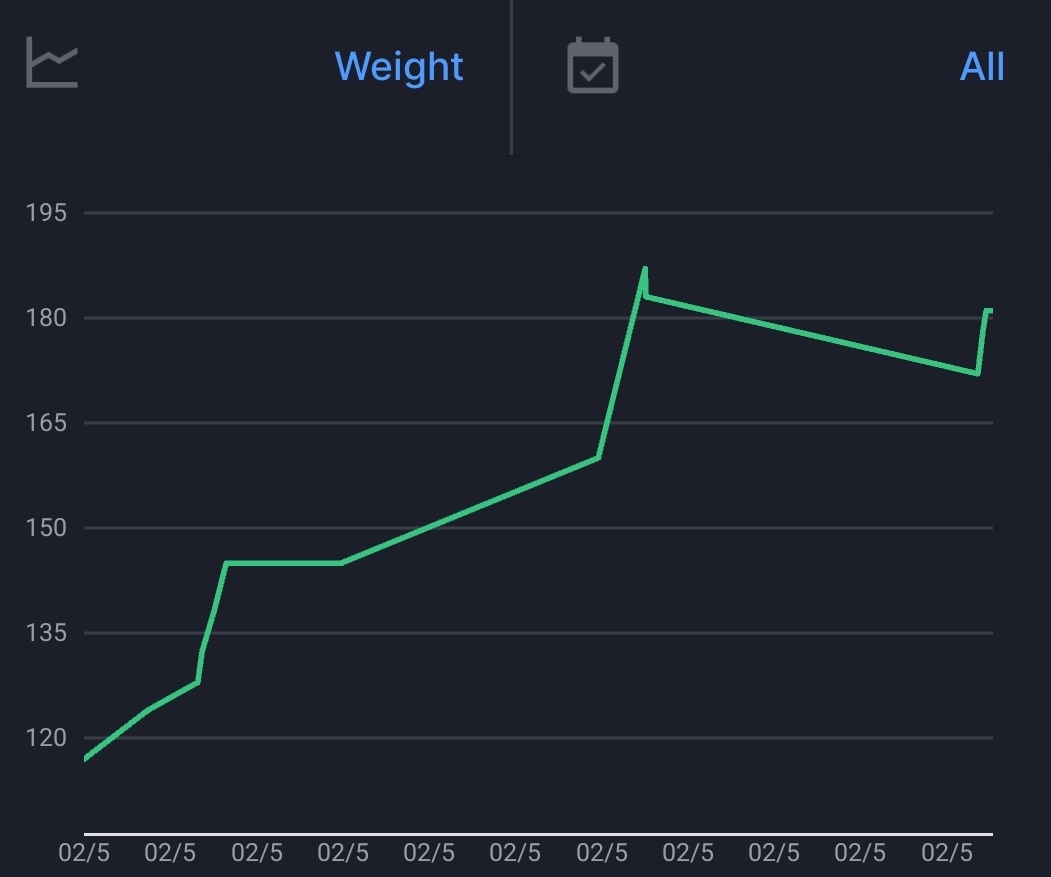Image resolution: width=1051 pixels, height=877 pixels.
Task: Click the 195 y-axis label
Action: coord(46,213)
